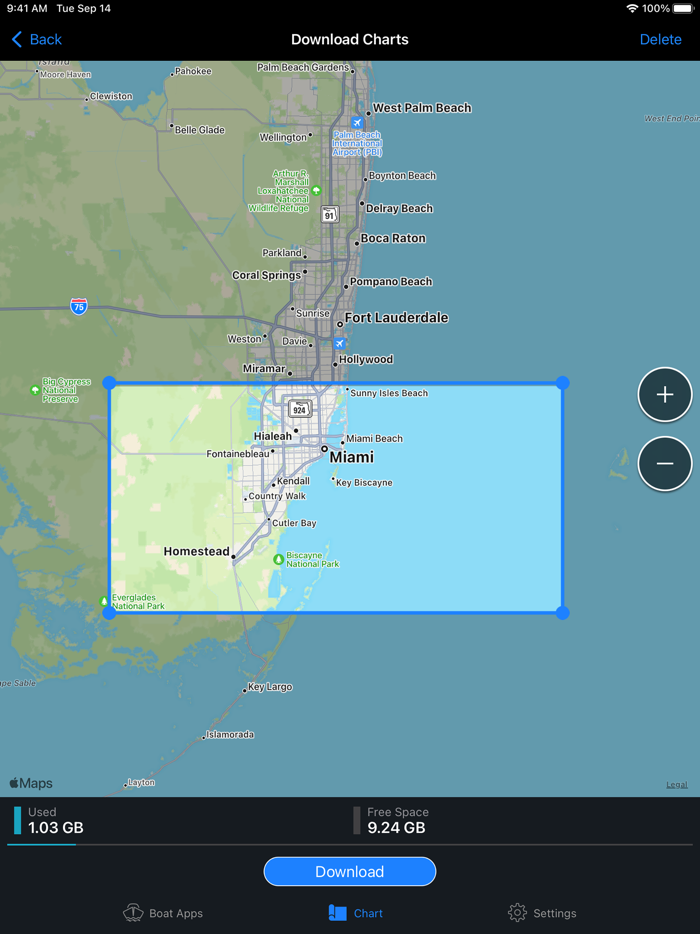The image size is (700, 934).
Task: Select the top-left selection corner handle
Action: pyautogui.click(x=109, y=383)
